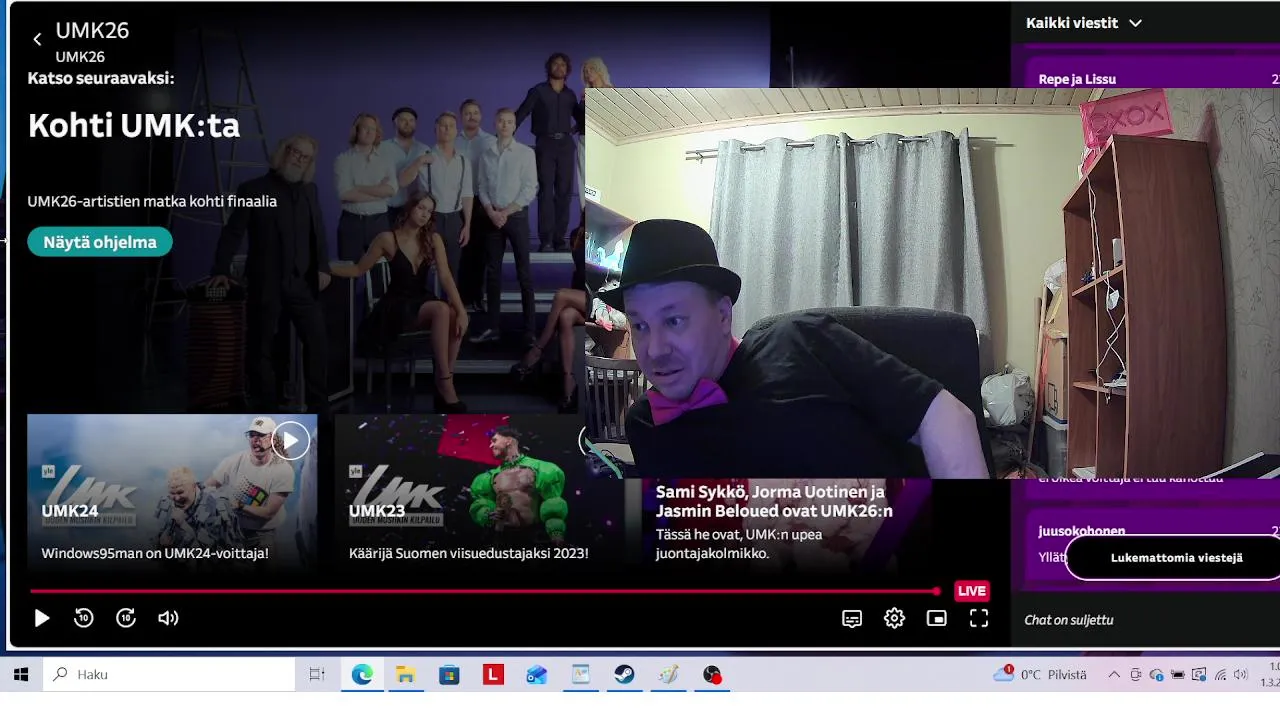
Task: Enable picture-in-picture mode
Action: tap(937, 619)
